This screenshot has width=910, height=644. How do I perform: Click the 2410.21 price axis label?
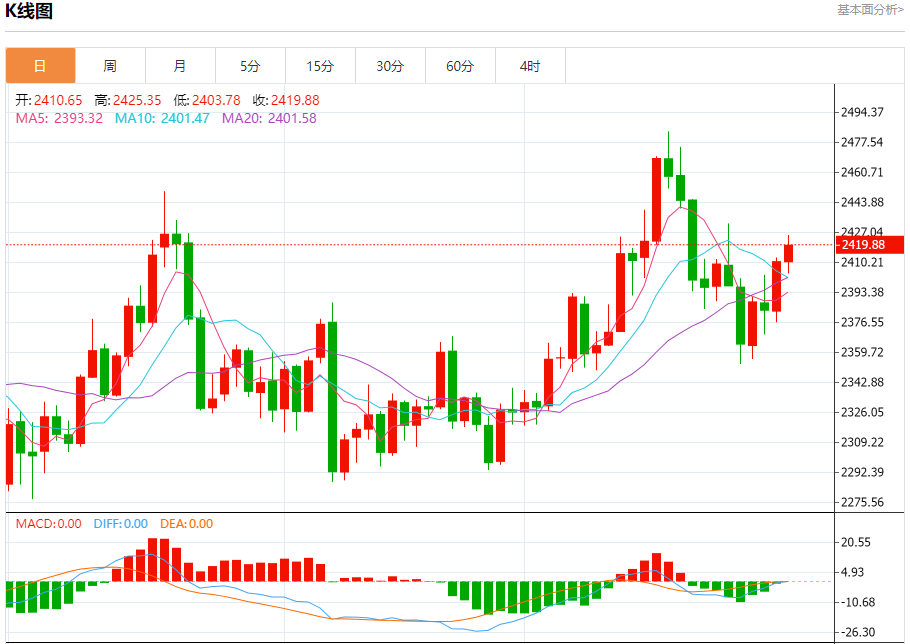tap(862, 262)
